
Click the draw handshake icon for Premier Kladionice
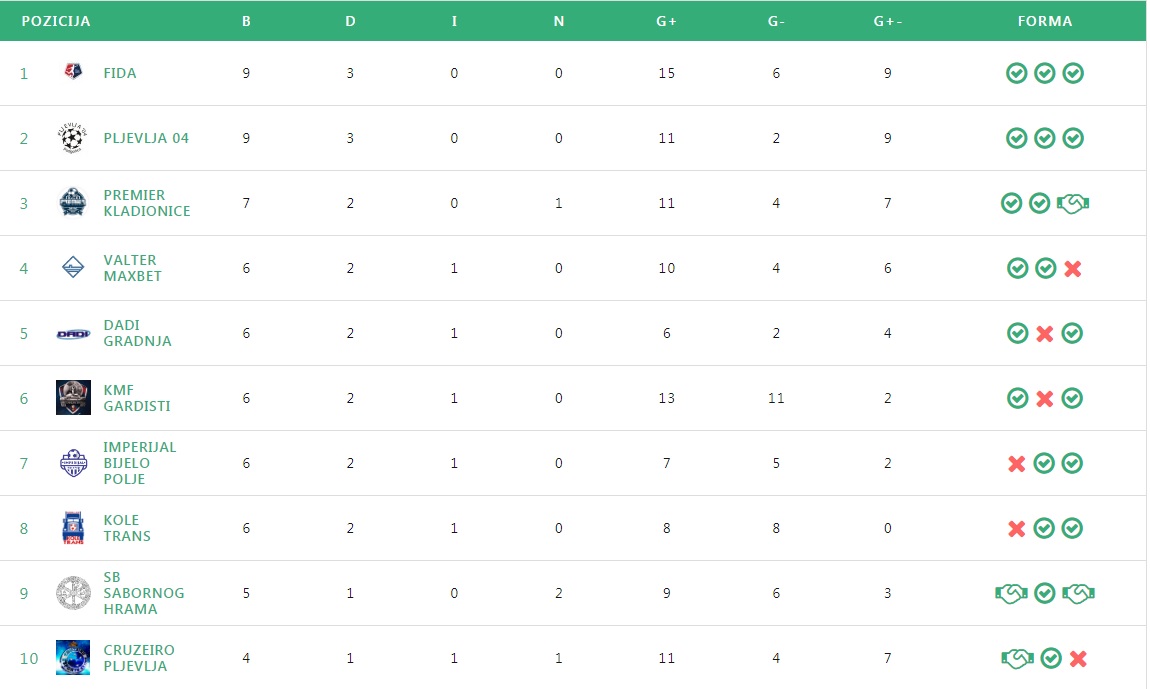1073,203
